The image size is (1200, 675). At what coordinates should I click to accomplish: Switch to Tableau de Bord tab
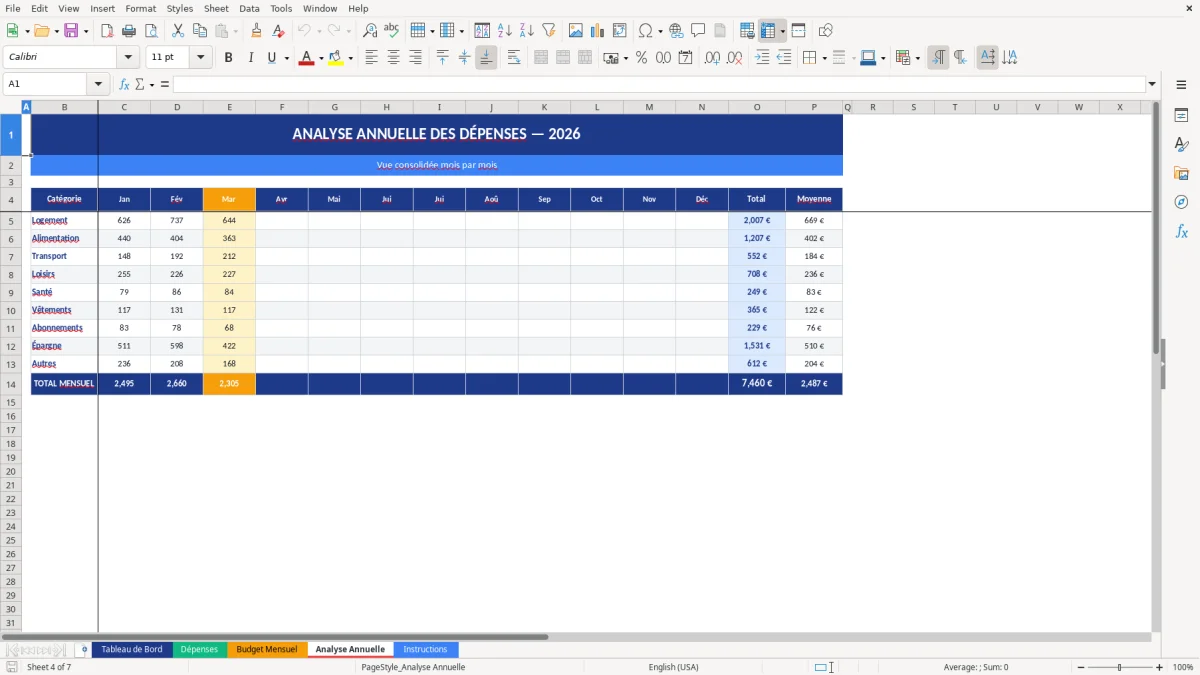pyautogui.click(x=132, y=649)
